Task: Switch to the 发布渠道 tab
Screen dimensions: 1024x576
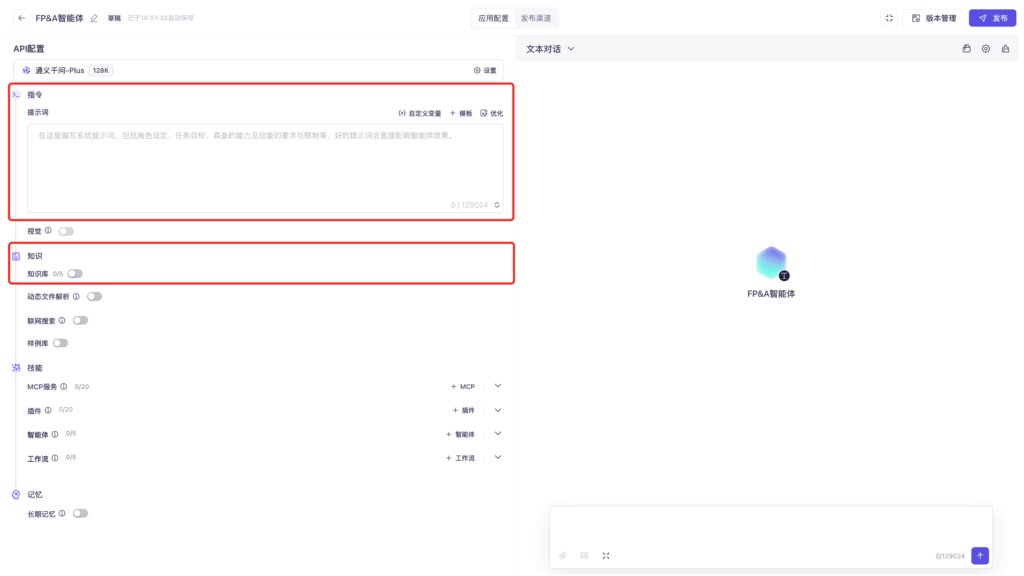Action: 538,18
